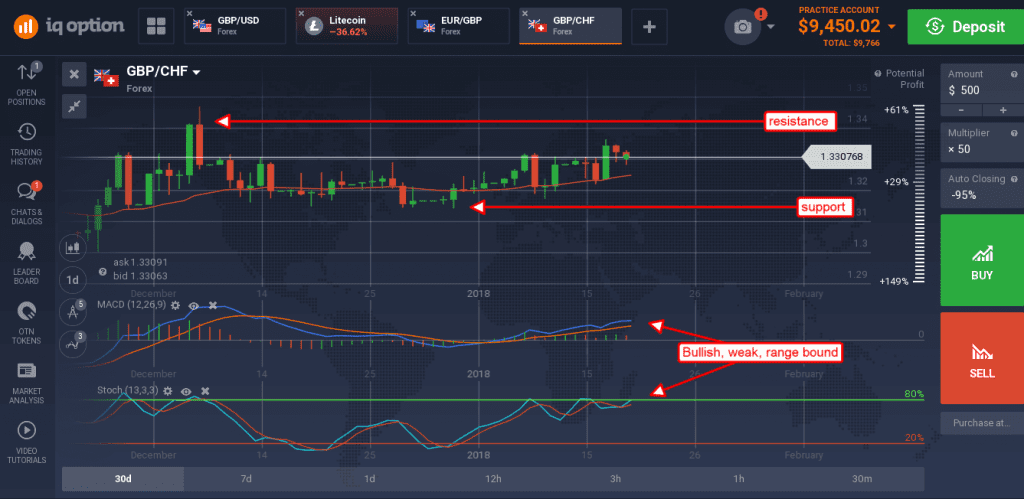1024x499 pixels.
Task: Open the camera screenshot tool
Action: pos(743,27)
